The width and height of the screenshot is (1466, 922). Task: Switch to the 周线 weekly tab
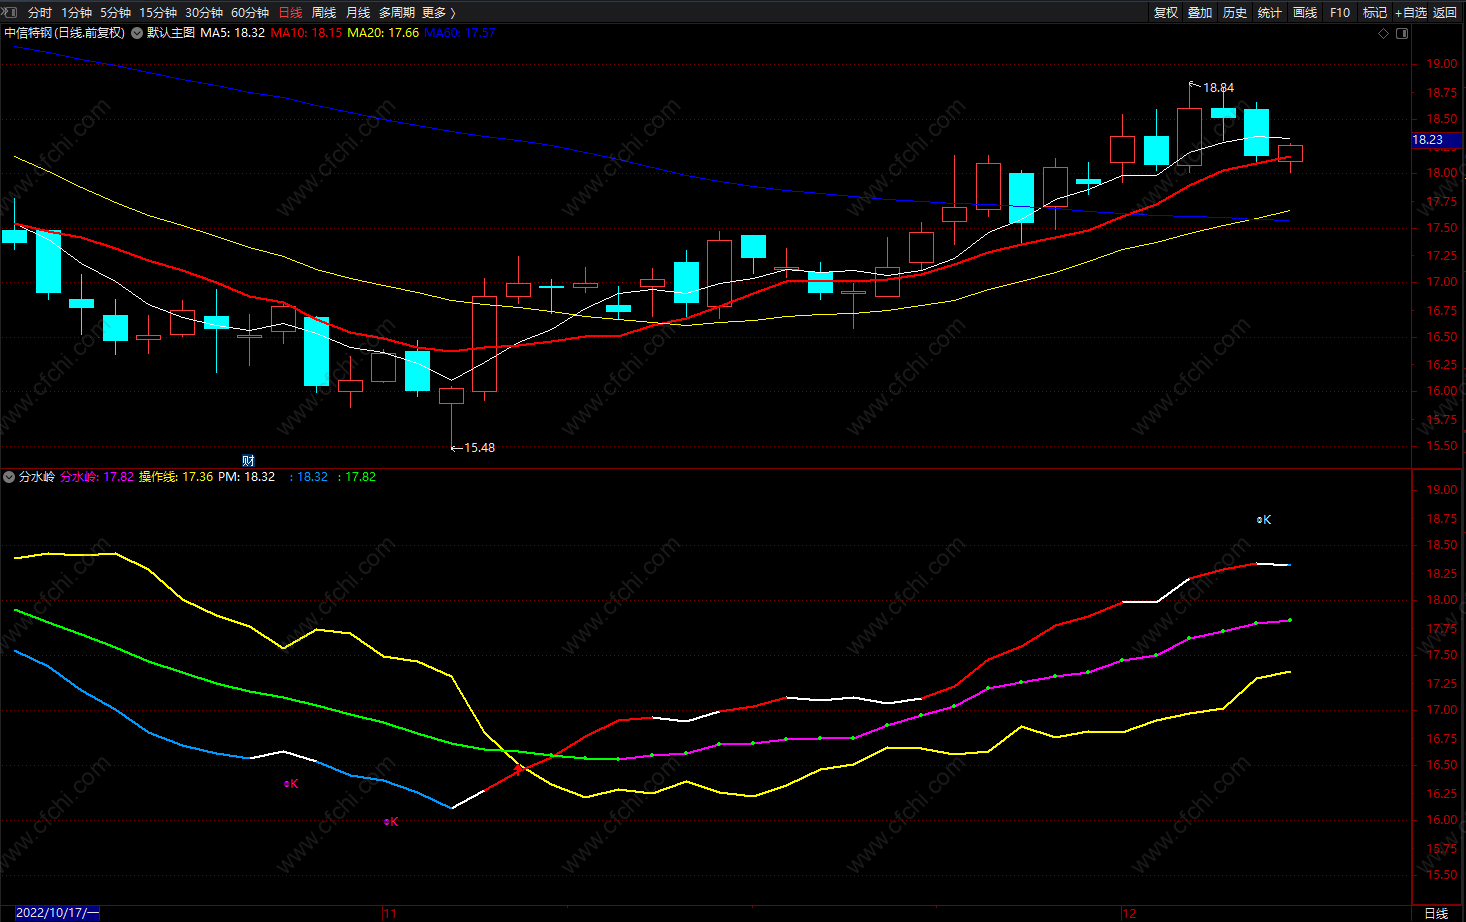324,12
